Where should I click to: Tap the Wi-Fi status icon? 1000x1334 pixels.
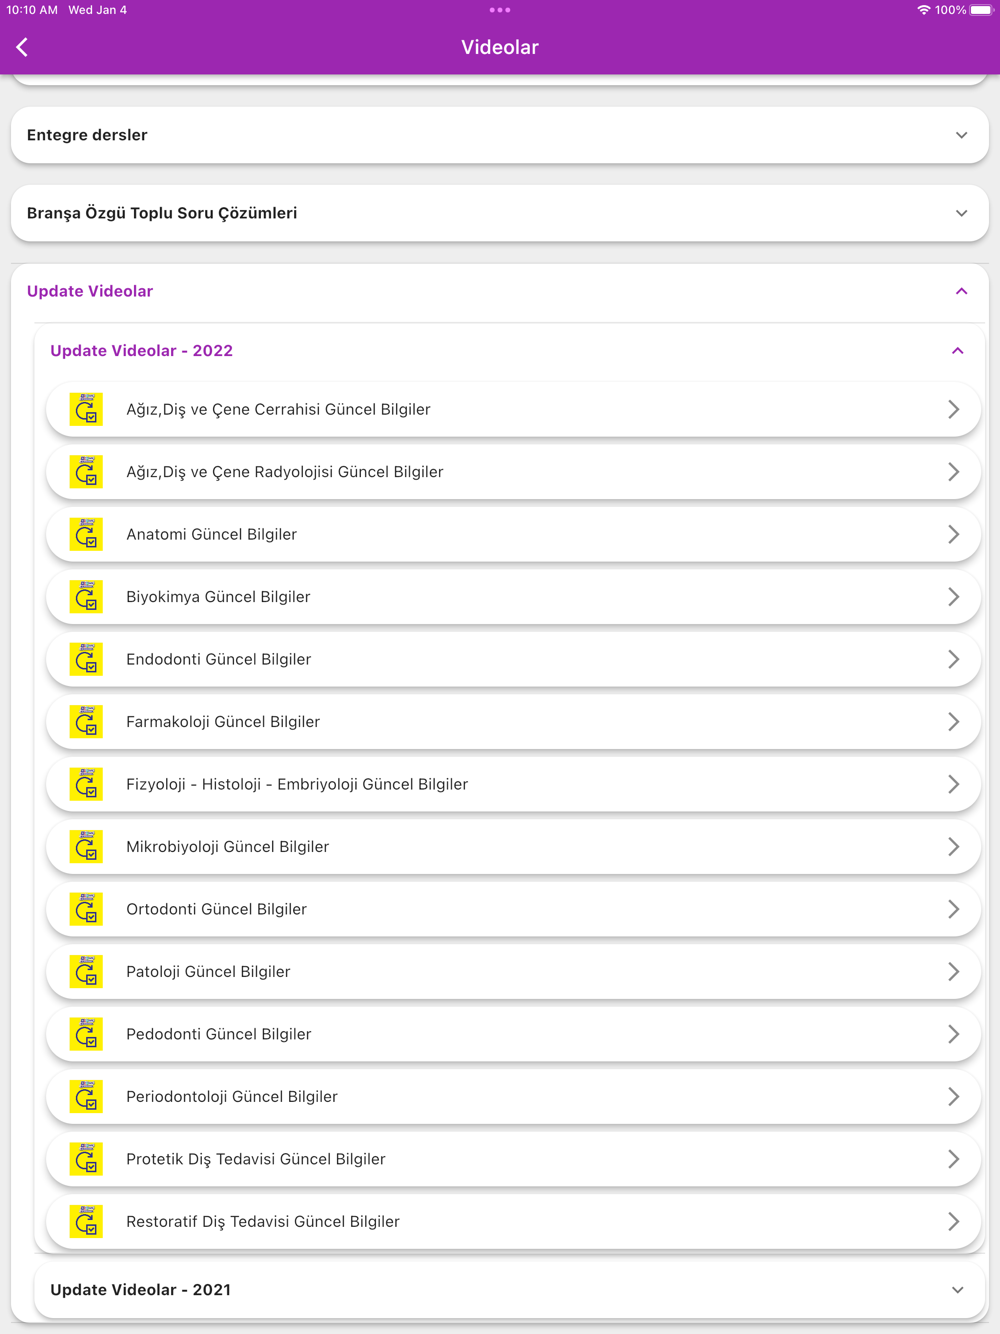[923, 10]
